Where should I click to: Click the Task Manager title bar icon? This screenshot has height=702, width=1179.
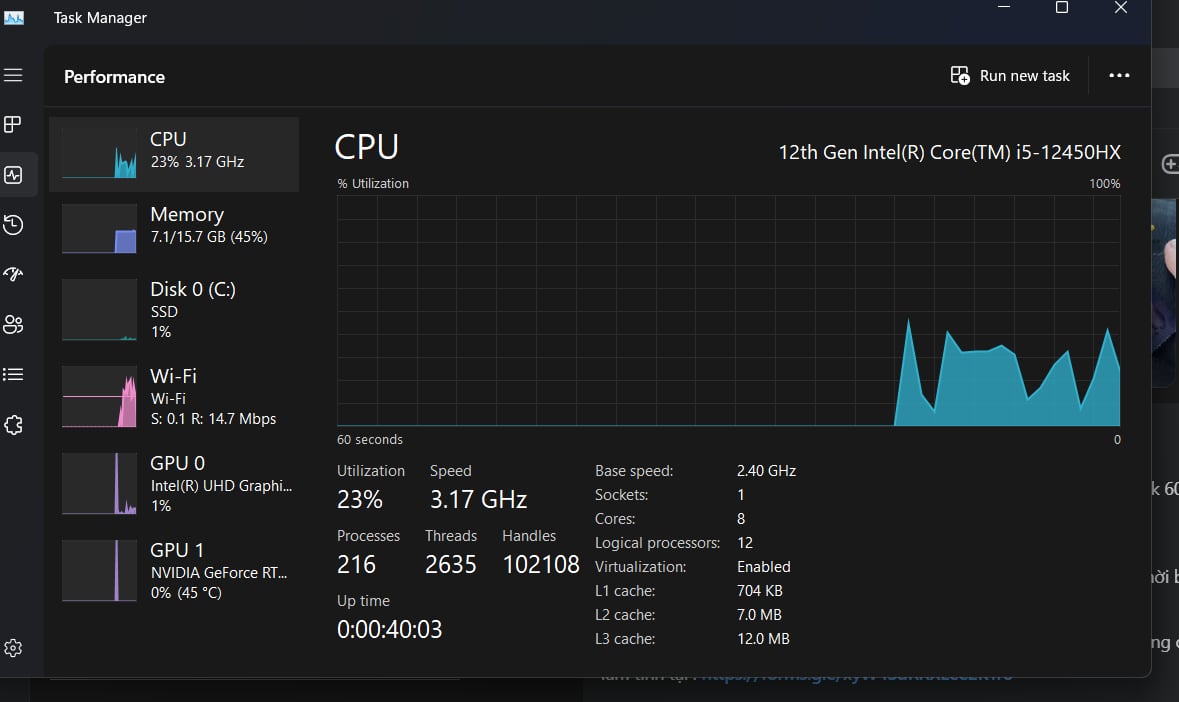(14, 18)
